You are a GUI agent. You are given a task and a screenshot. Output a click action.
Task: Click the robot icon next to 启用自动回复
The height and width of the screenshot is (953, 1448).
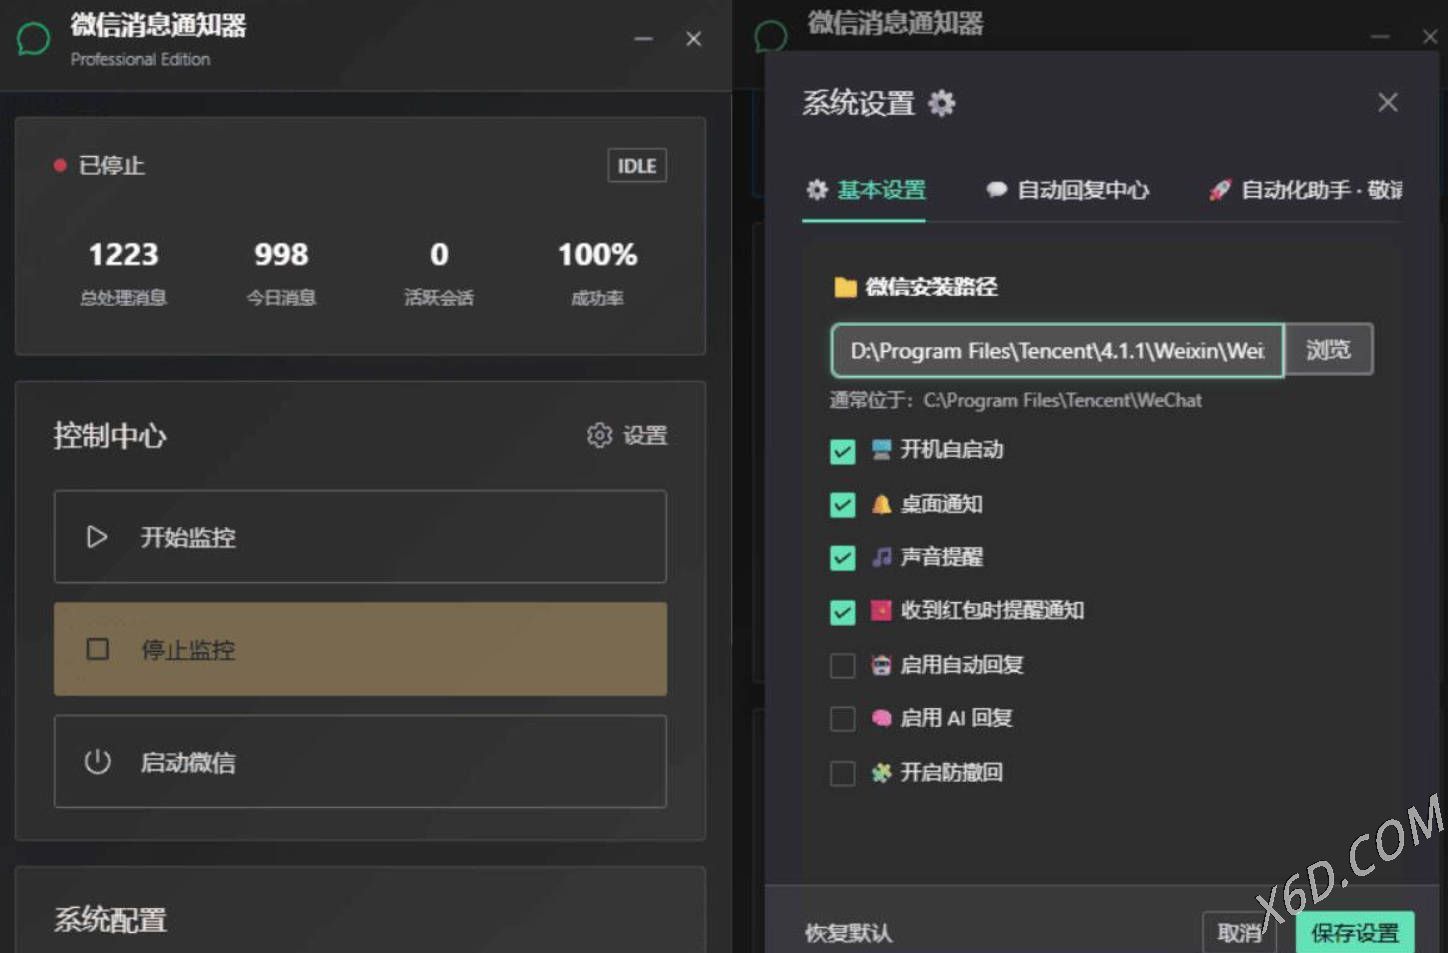(880, 664)
